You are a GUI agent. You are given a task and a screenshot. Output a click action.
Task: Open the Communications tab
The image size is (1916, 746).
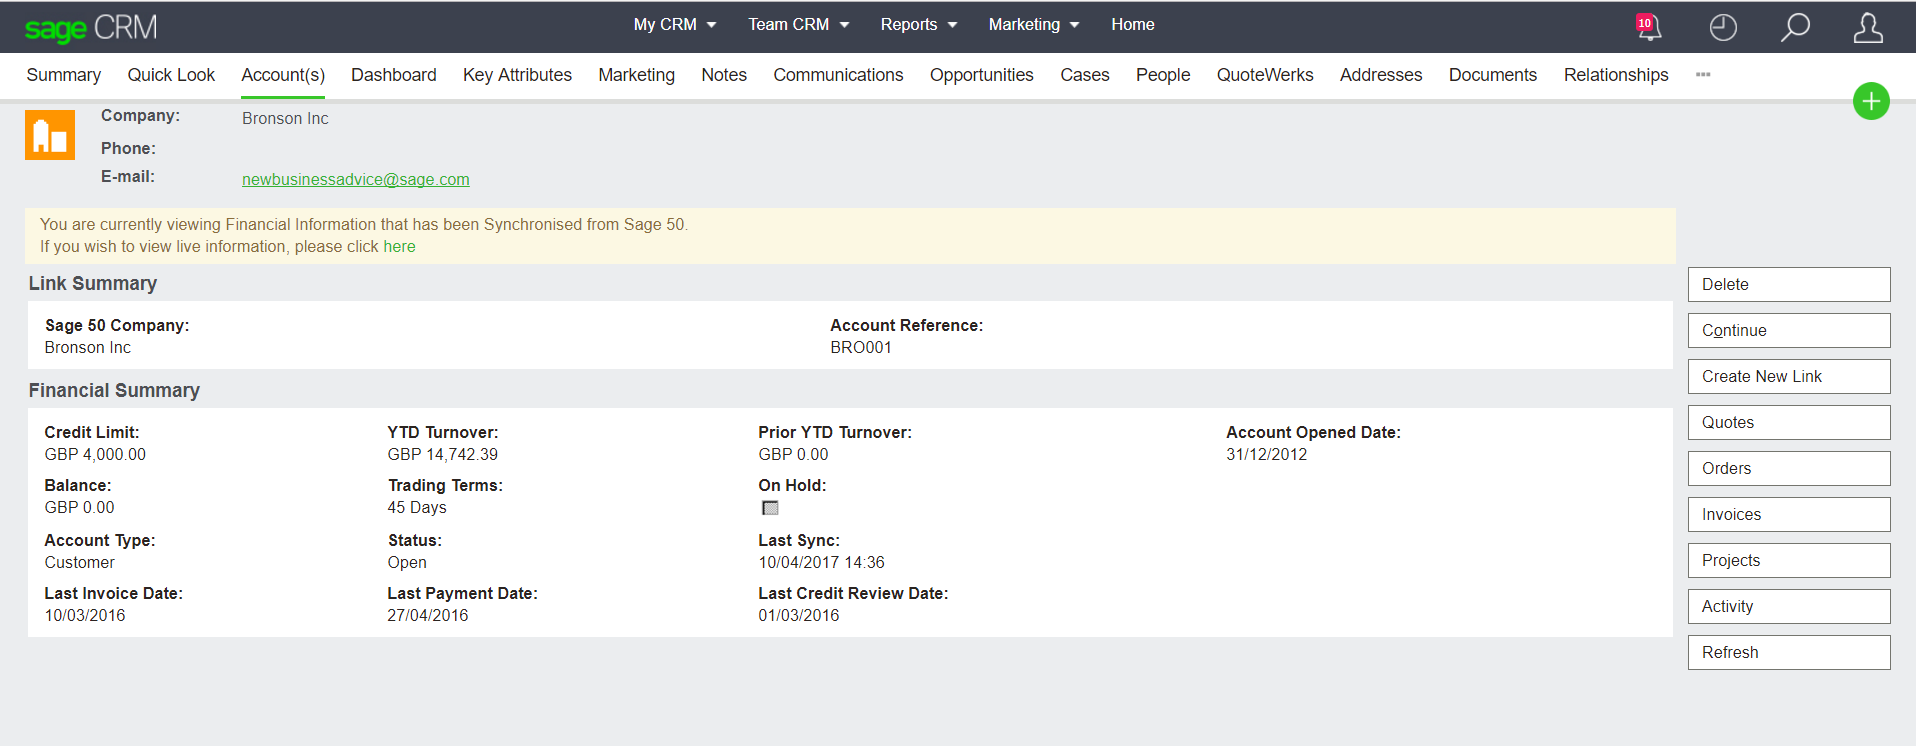(x=838, y=75)
